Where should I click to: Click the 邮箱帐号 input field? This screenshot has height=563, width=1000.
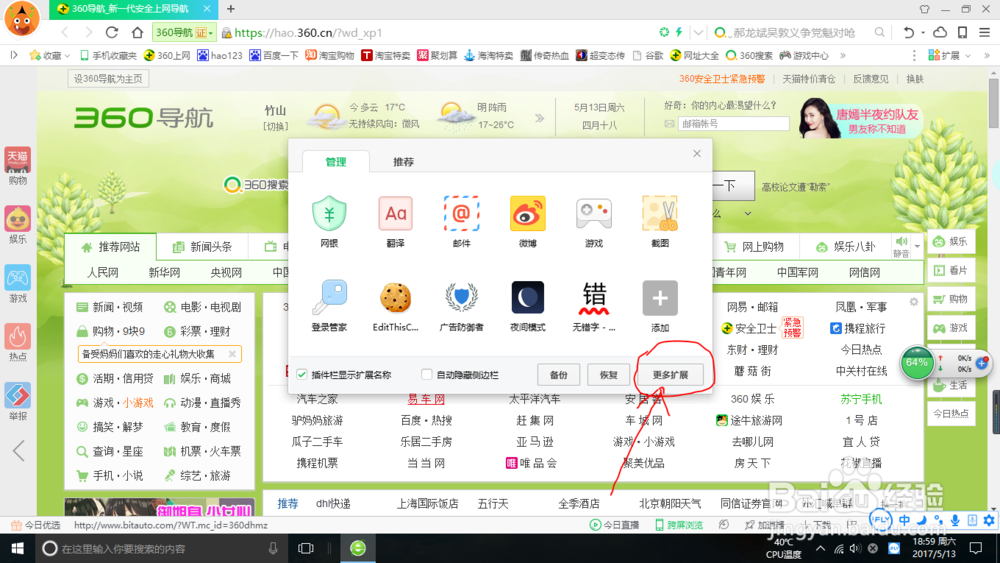[x=733, y=124]
